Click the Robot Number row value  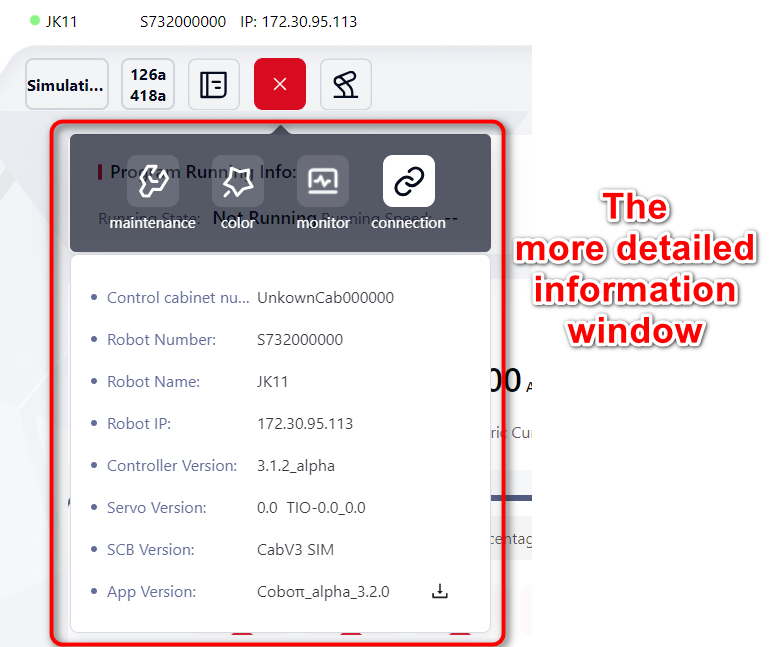(x=300, y=340)
